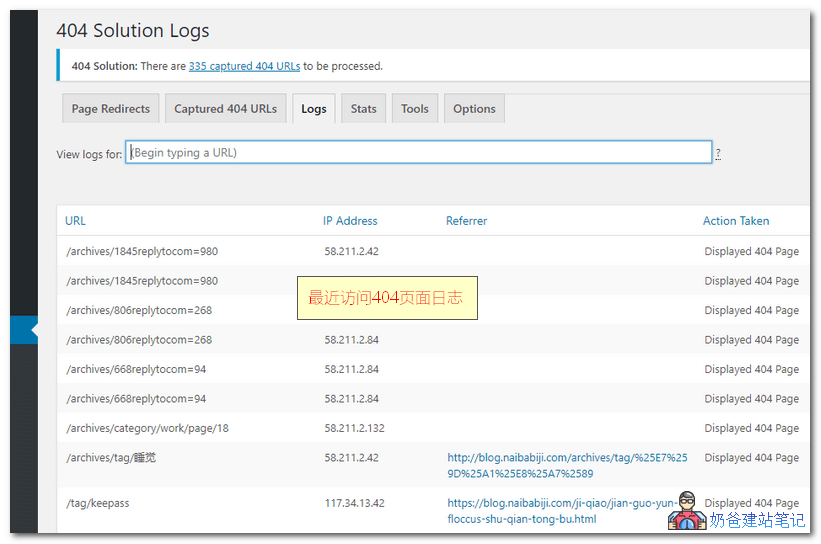Click the question mark help link

(718, 154)
